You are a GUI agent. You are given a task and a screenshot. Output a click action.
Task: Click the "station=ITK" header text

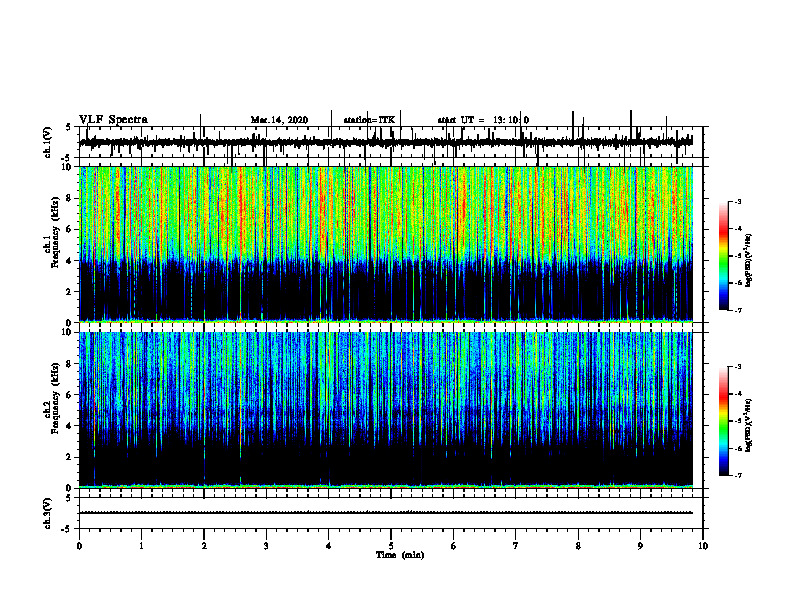tap(369, 120)
